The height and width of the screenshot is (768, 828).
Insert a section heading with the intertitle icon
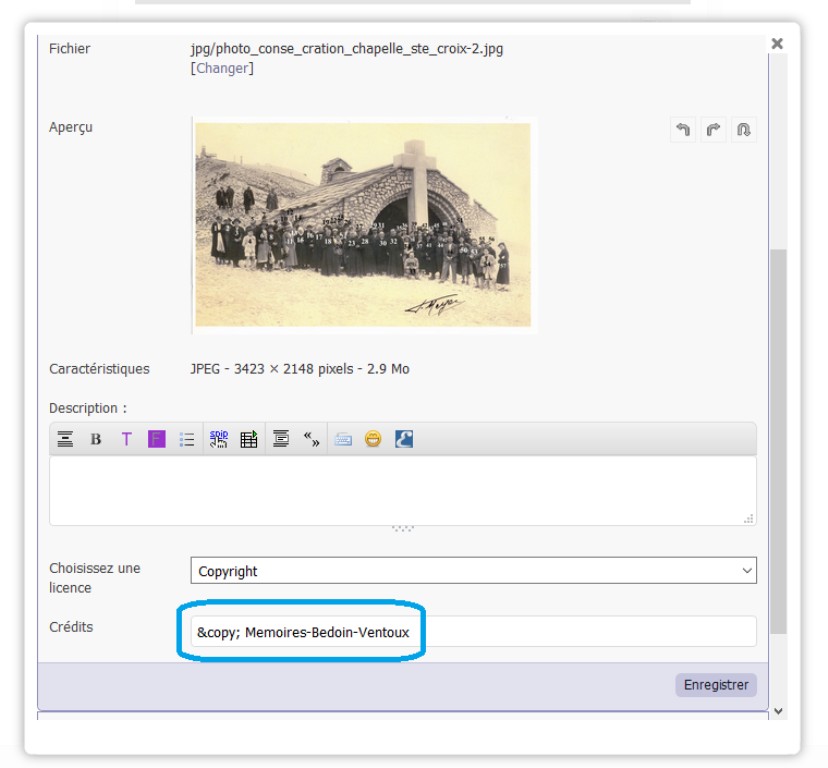point(65,439)
